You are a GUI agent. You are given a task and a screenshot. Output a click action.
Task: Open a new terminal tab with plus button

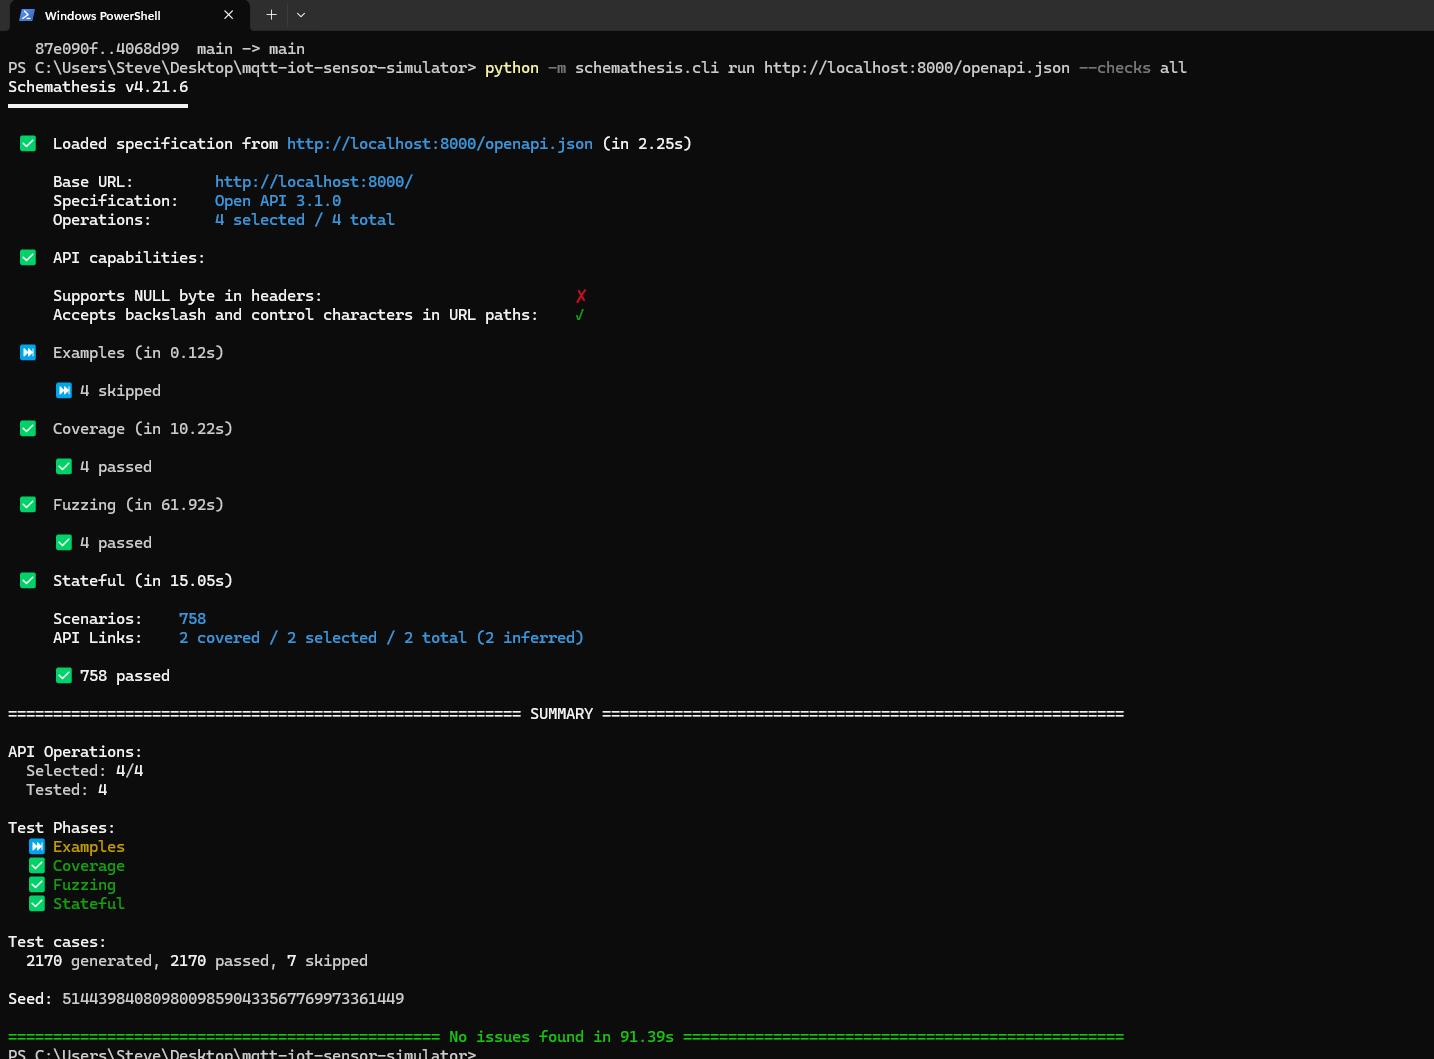pyautogui.click(x=271, y=15)
